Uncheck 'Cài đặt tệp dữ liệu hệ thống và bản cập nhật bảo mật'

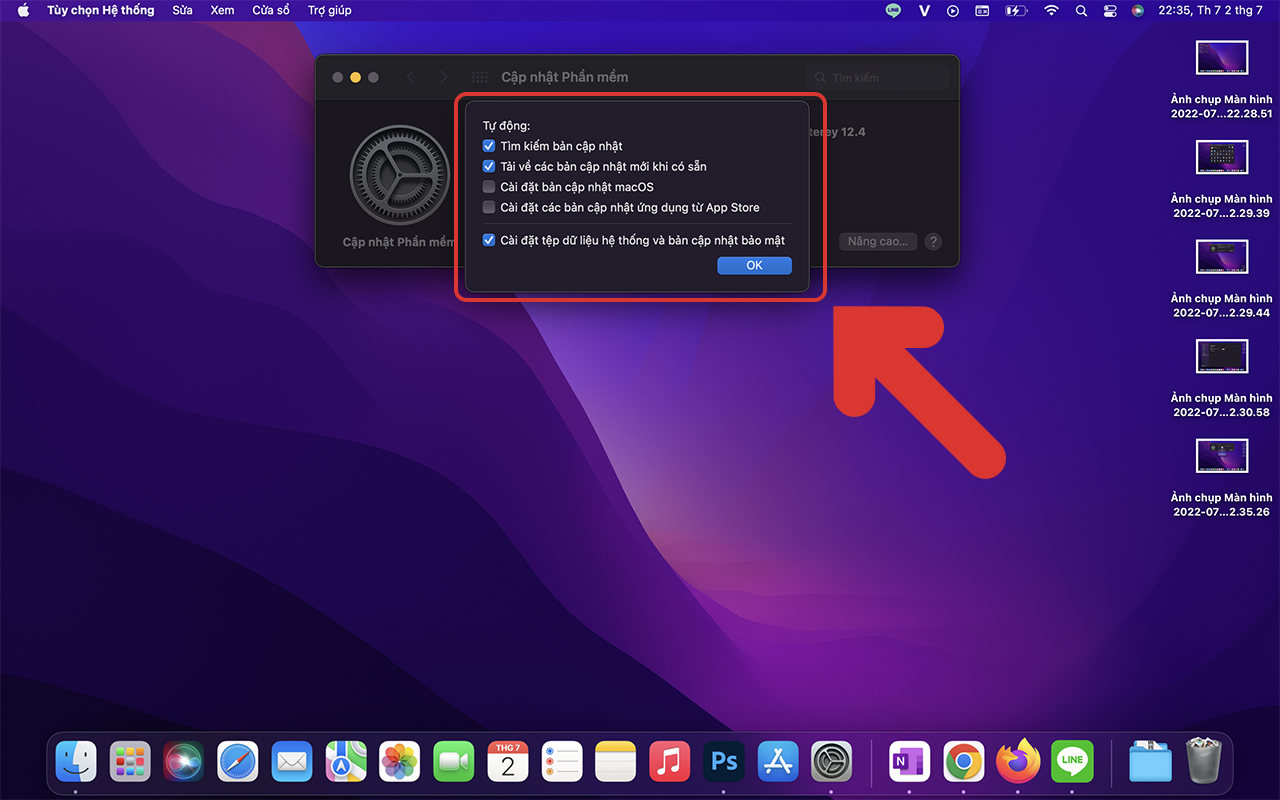(489, 240)
